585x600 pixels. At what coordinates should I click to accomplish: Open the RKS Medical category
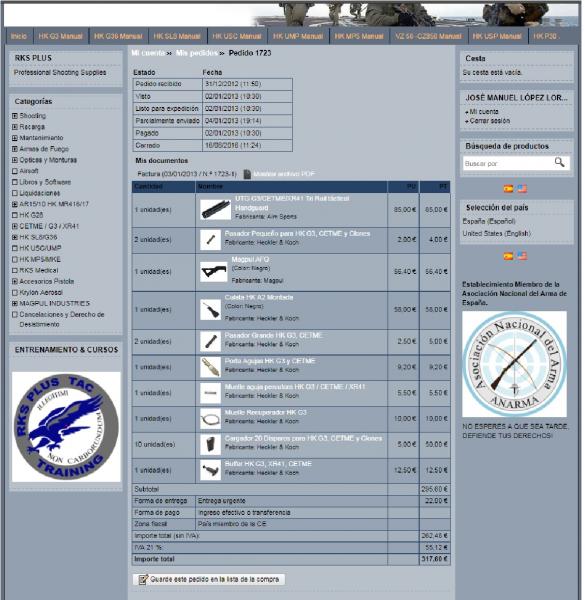tap(39, 271)
